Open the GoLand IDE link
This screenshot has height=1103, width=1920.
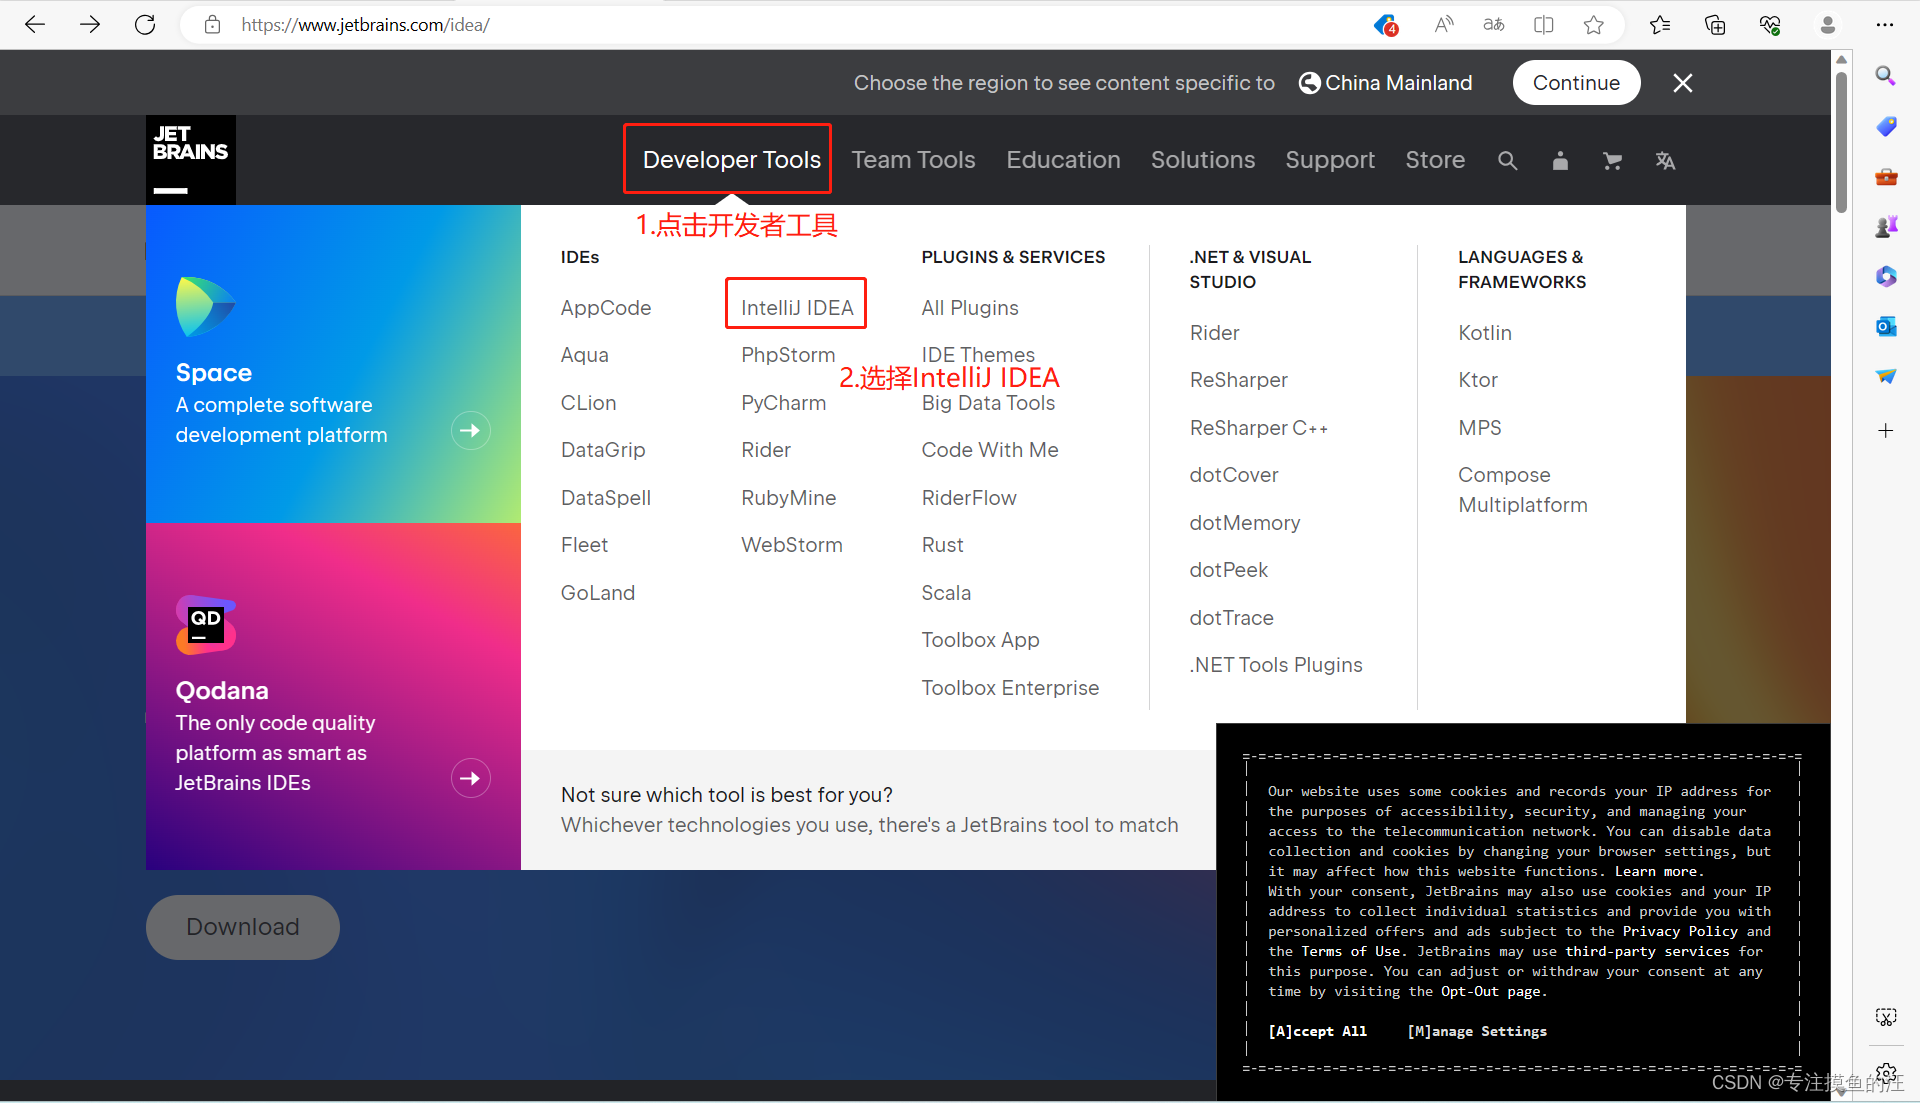tap(597, 593)
